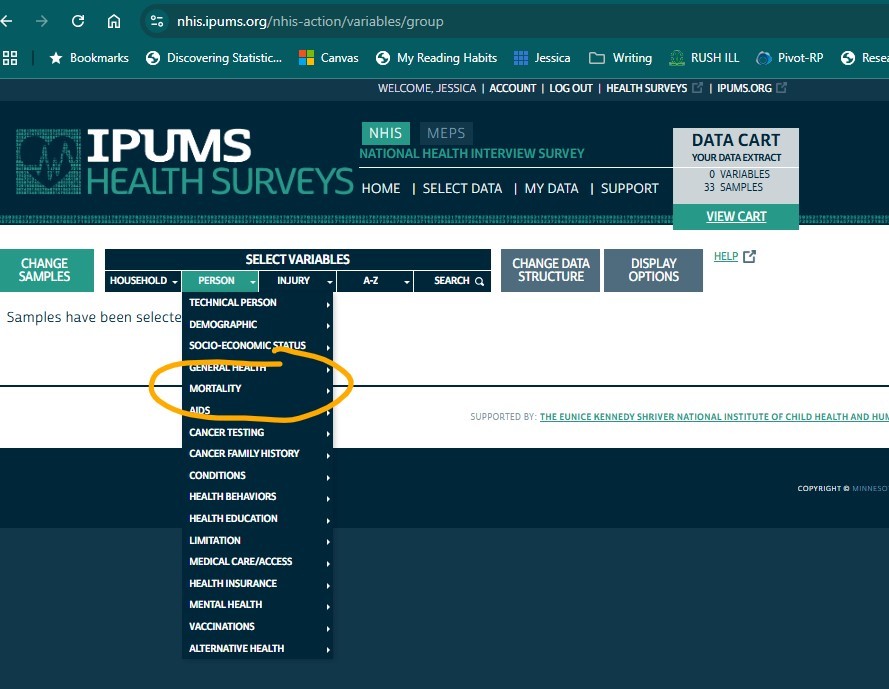Screen dimensions: 889x689
Task: Select HEALTH EDUCATION from the PERSON menu
Action: point(257,519)
